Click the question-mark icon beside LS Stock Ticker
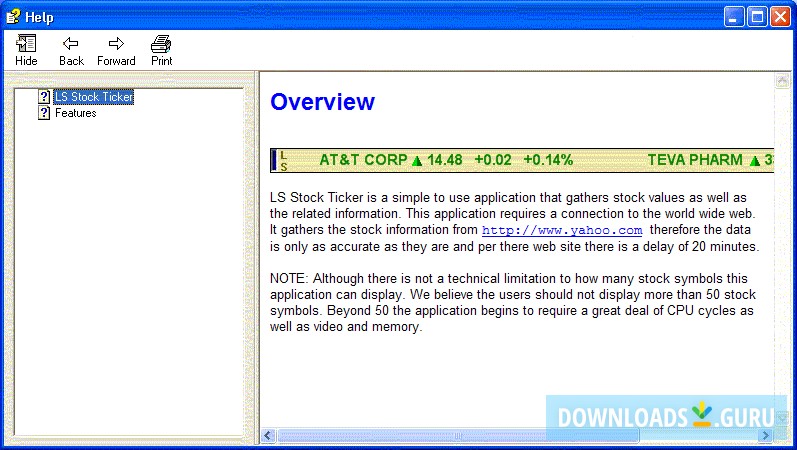Screen dimensions: 797x450 [x=44, y=97]
